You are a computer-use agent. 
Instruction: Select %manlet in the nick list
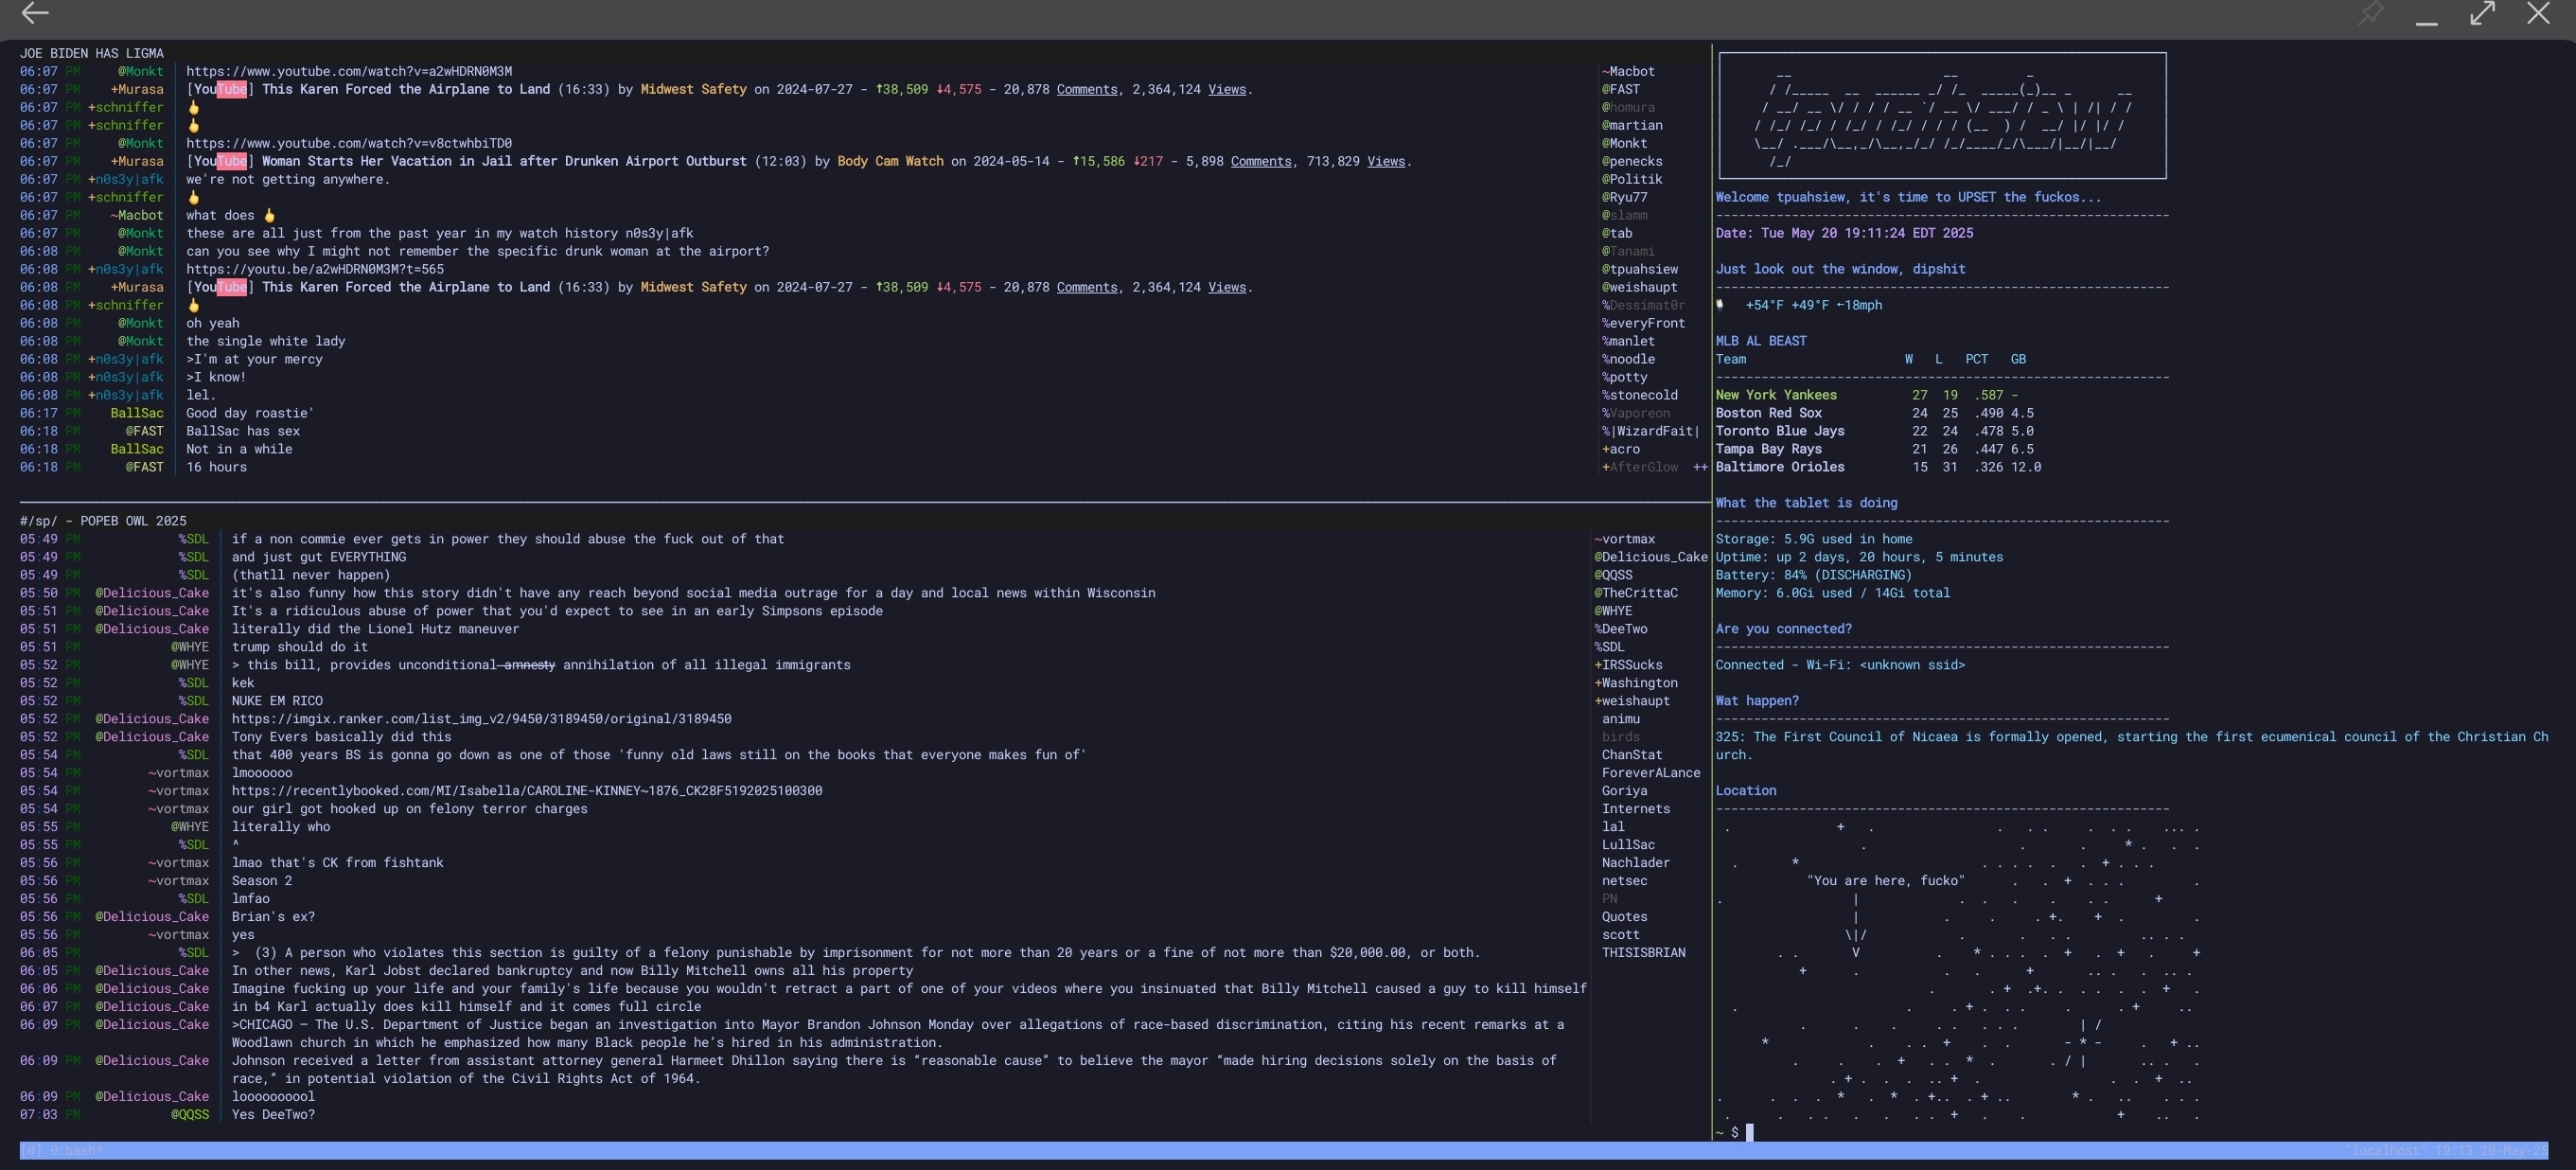click(x=1628, y=341)
